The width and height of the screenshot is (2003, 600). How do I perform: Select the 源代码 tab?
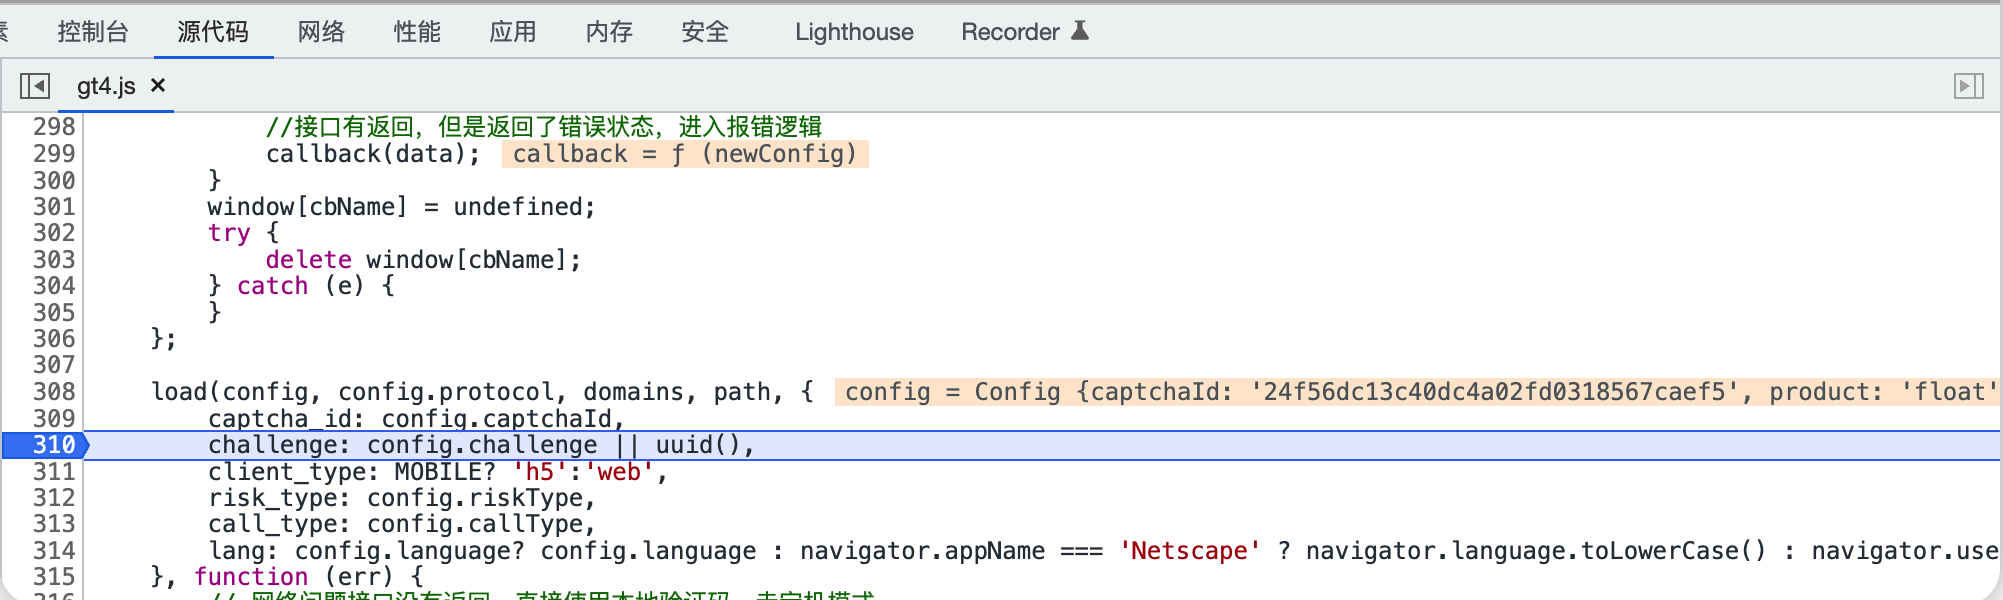click(213, 32)
